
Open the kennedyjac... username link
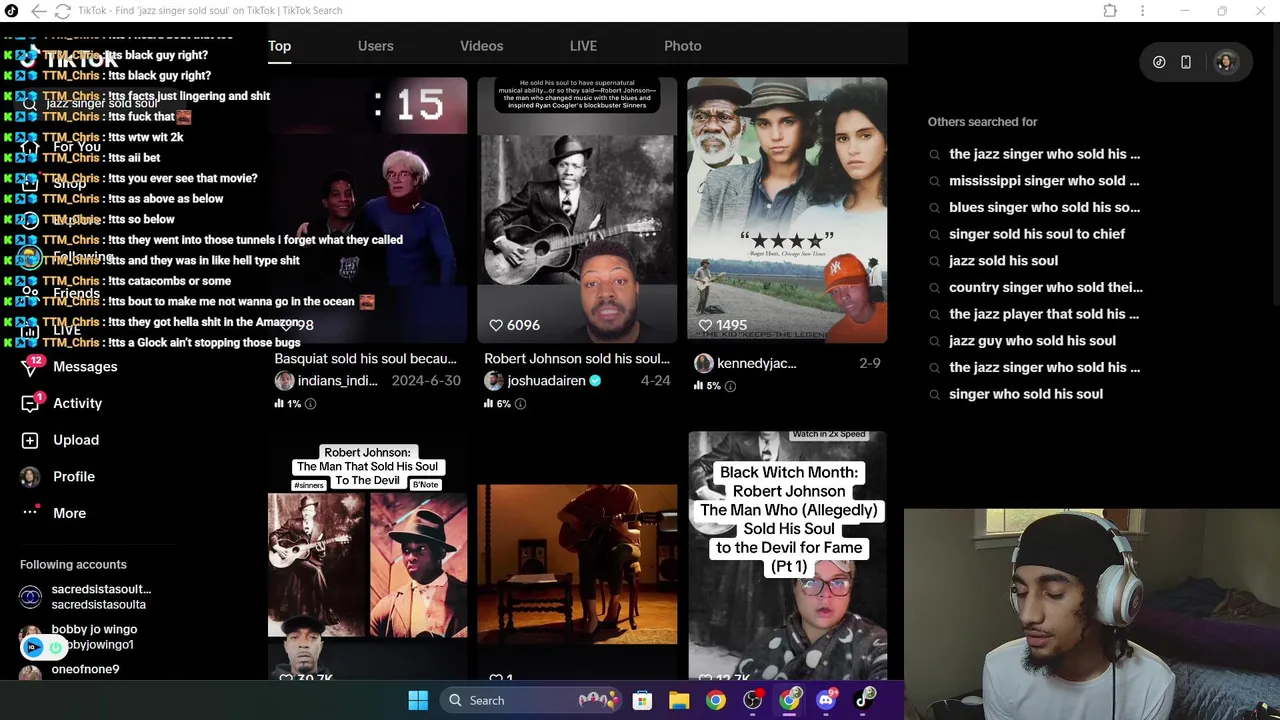click(757, 363)
